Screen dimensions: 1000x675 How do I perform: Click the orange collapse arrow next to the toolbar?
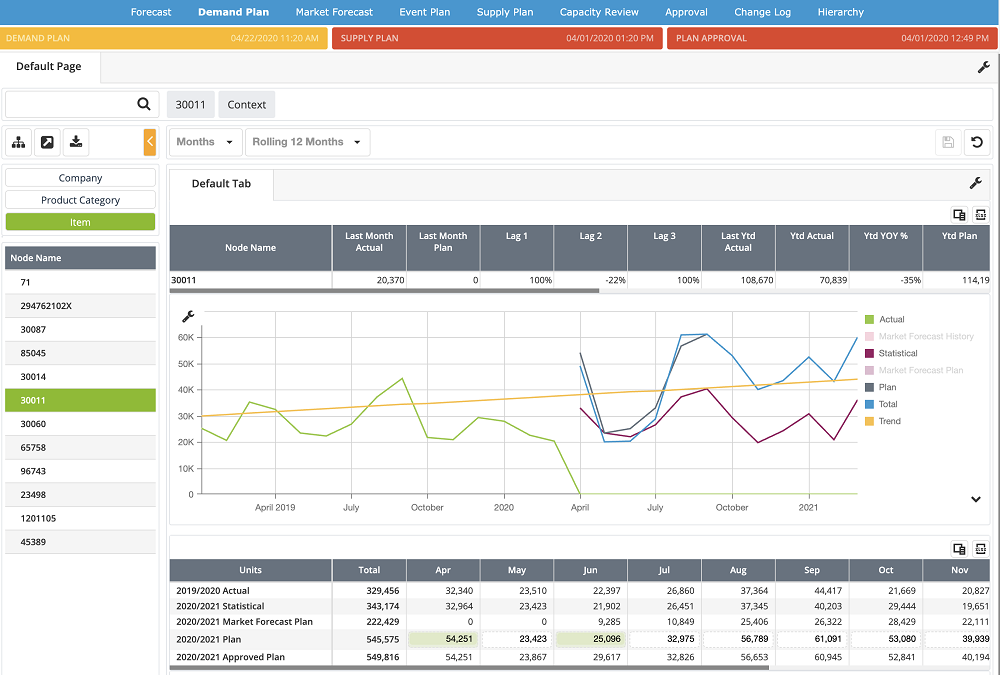point(151,142)
